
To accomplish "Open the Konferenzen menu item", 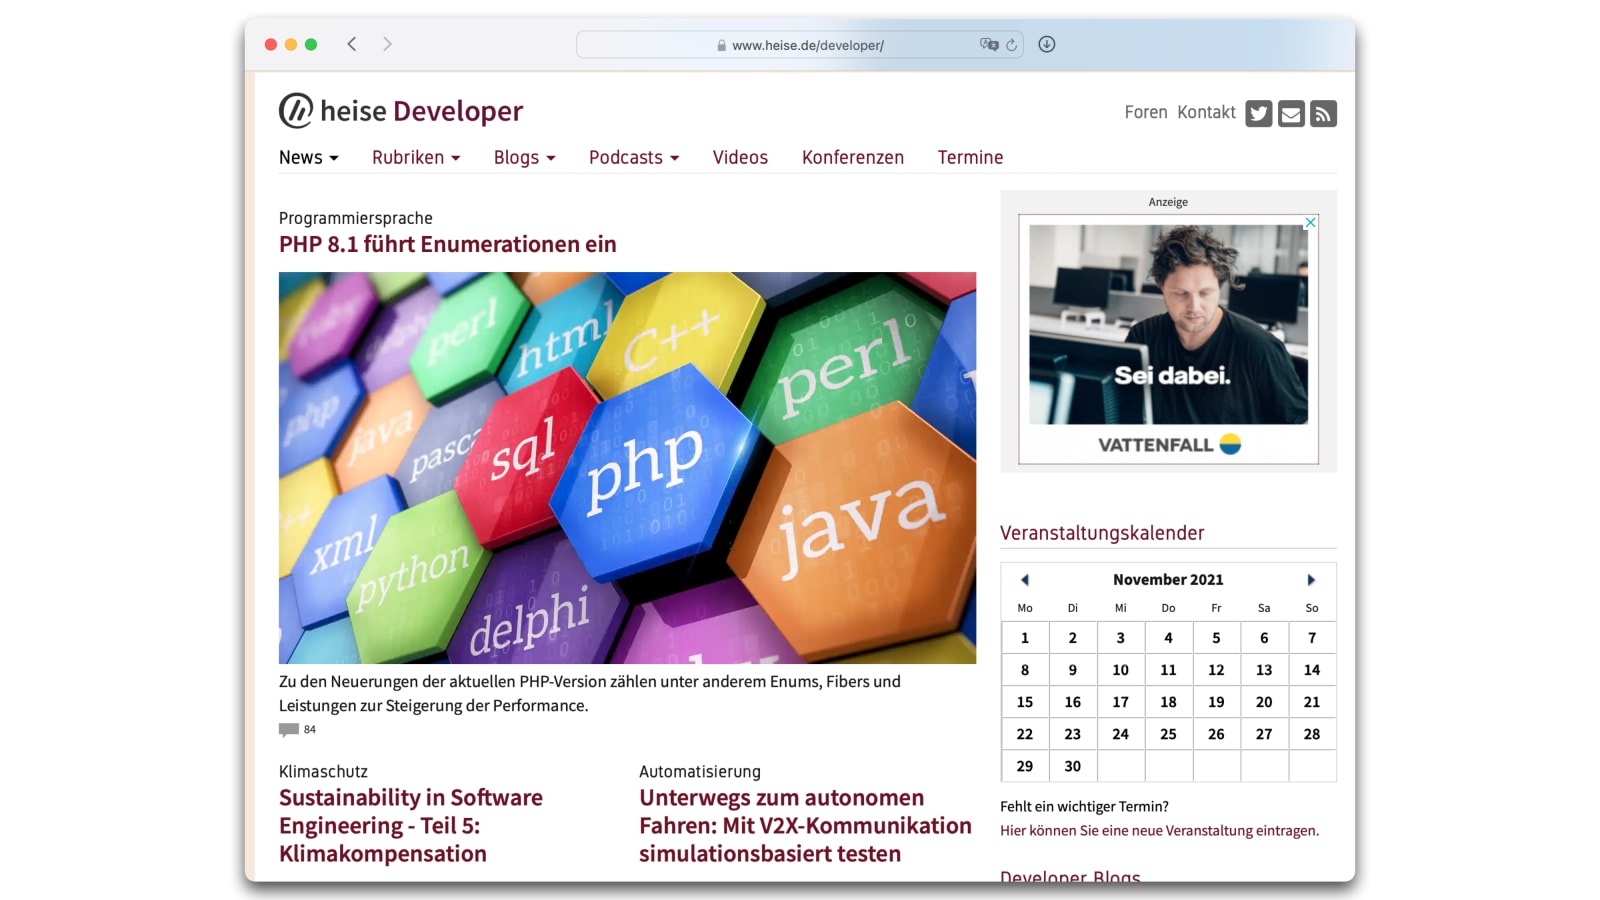I will pos(853,158).
